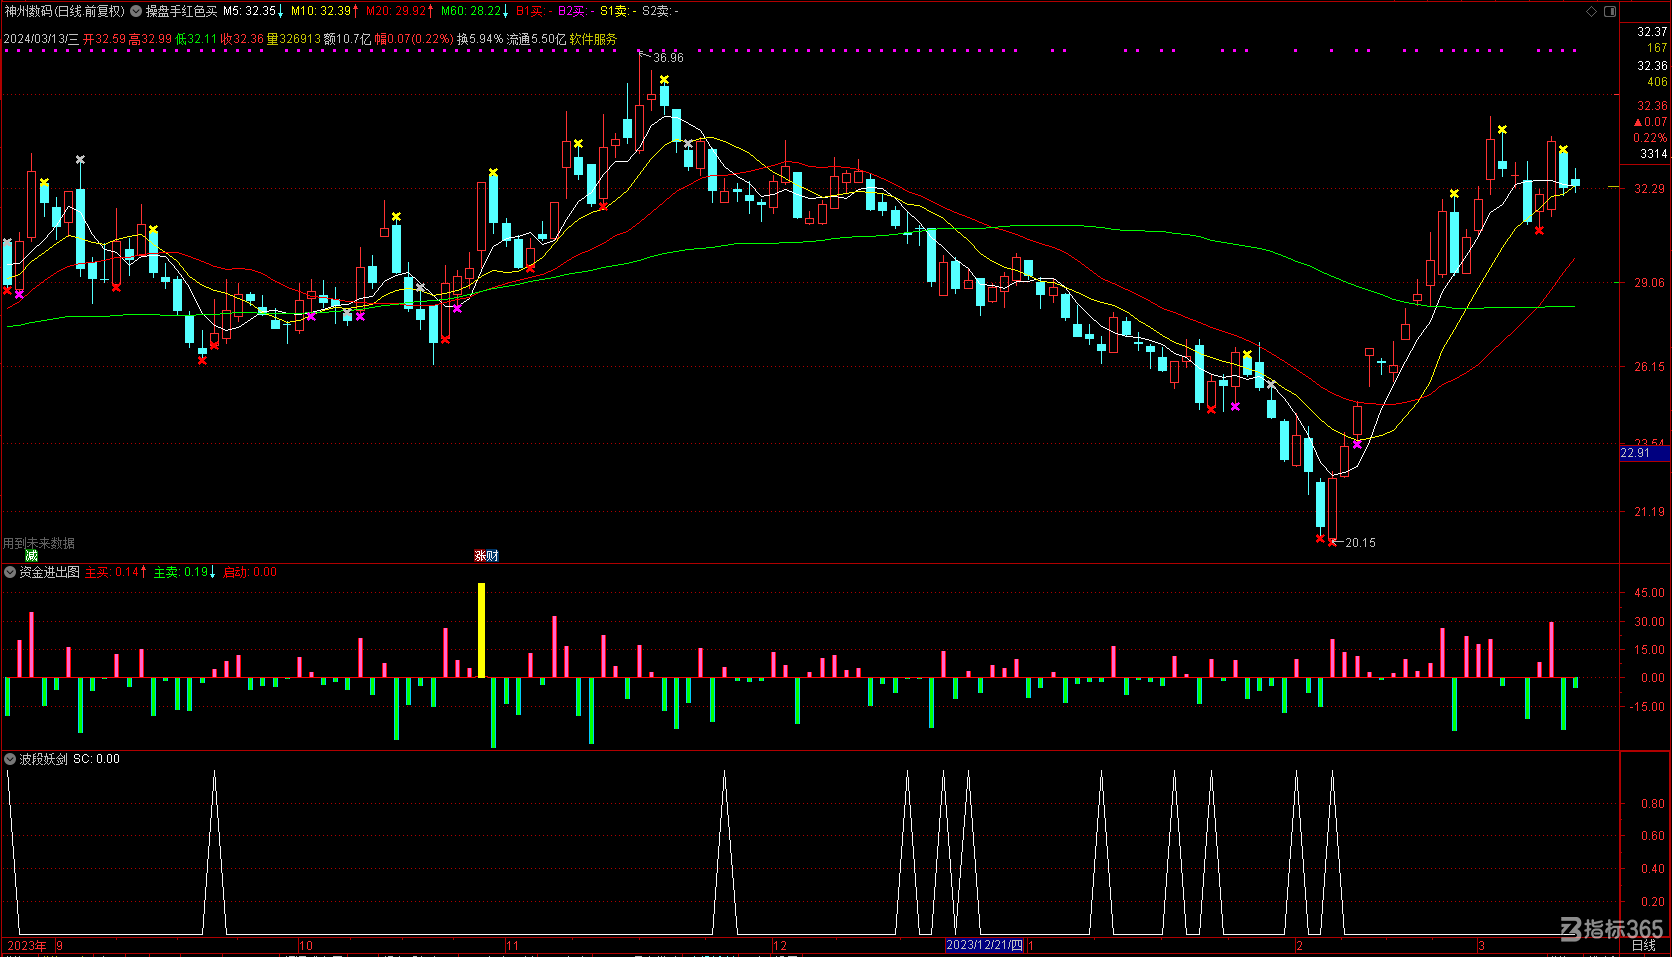Click the SC: 0.00 value label
Screen dimensions: 1672x957
tap(96, 759)
